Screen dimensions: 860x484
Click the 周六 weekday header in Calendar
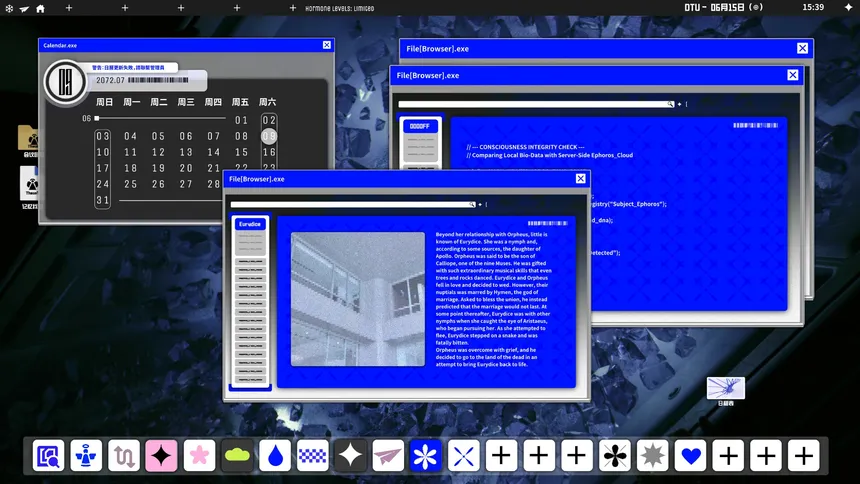click(x=268, y=102)
